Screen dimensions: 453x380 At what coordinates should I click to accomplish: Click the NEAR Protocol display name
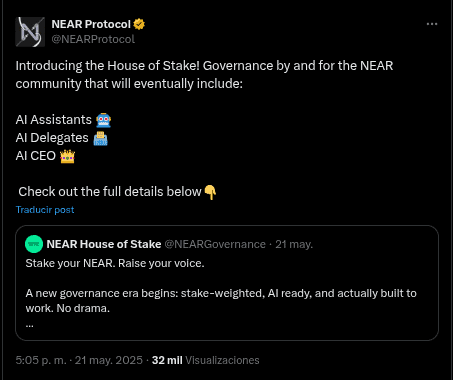pos(91,24)
